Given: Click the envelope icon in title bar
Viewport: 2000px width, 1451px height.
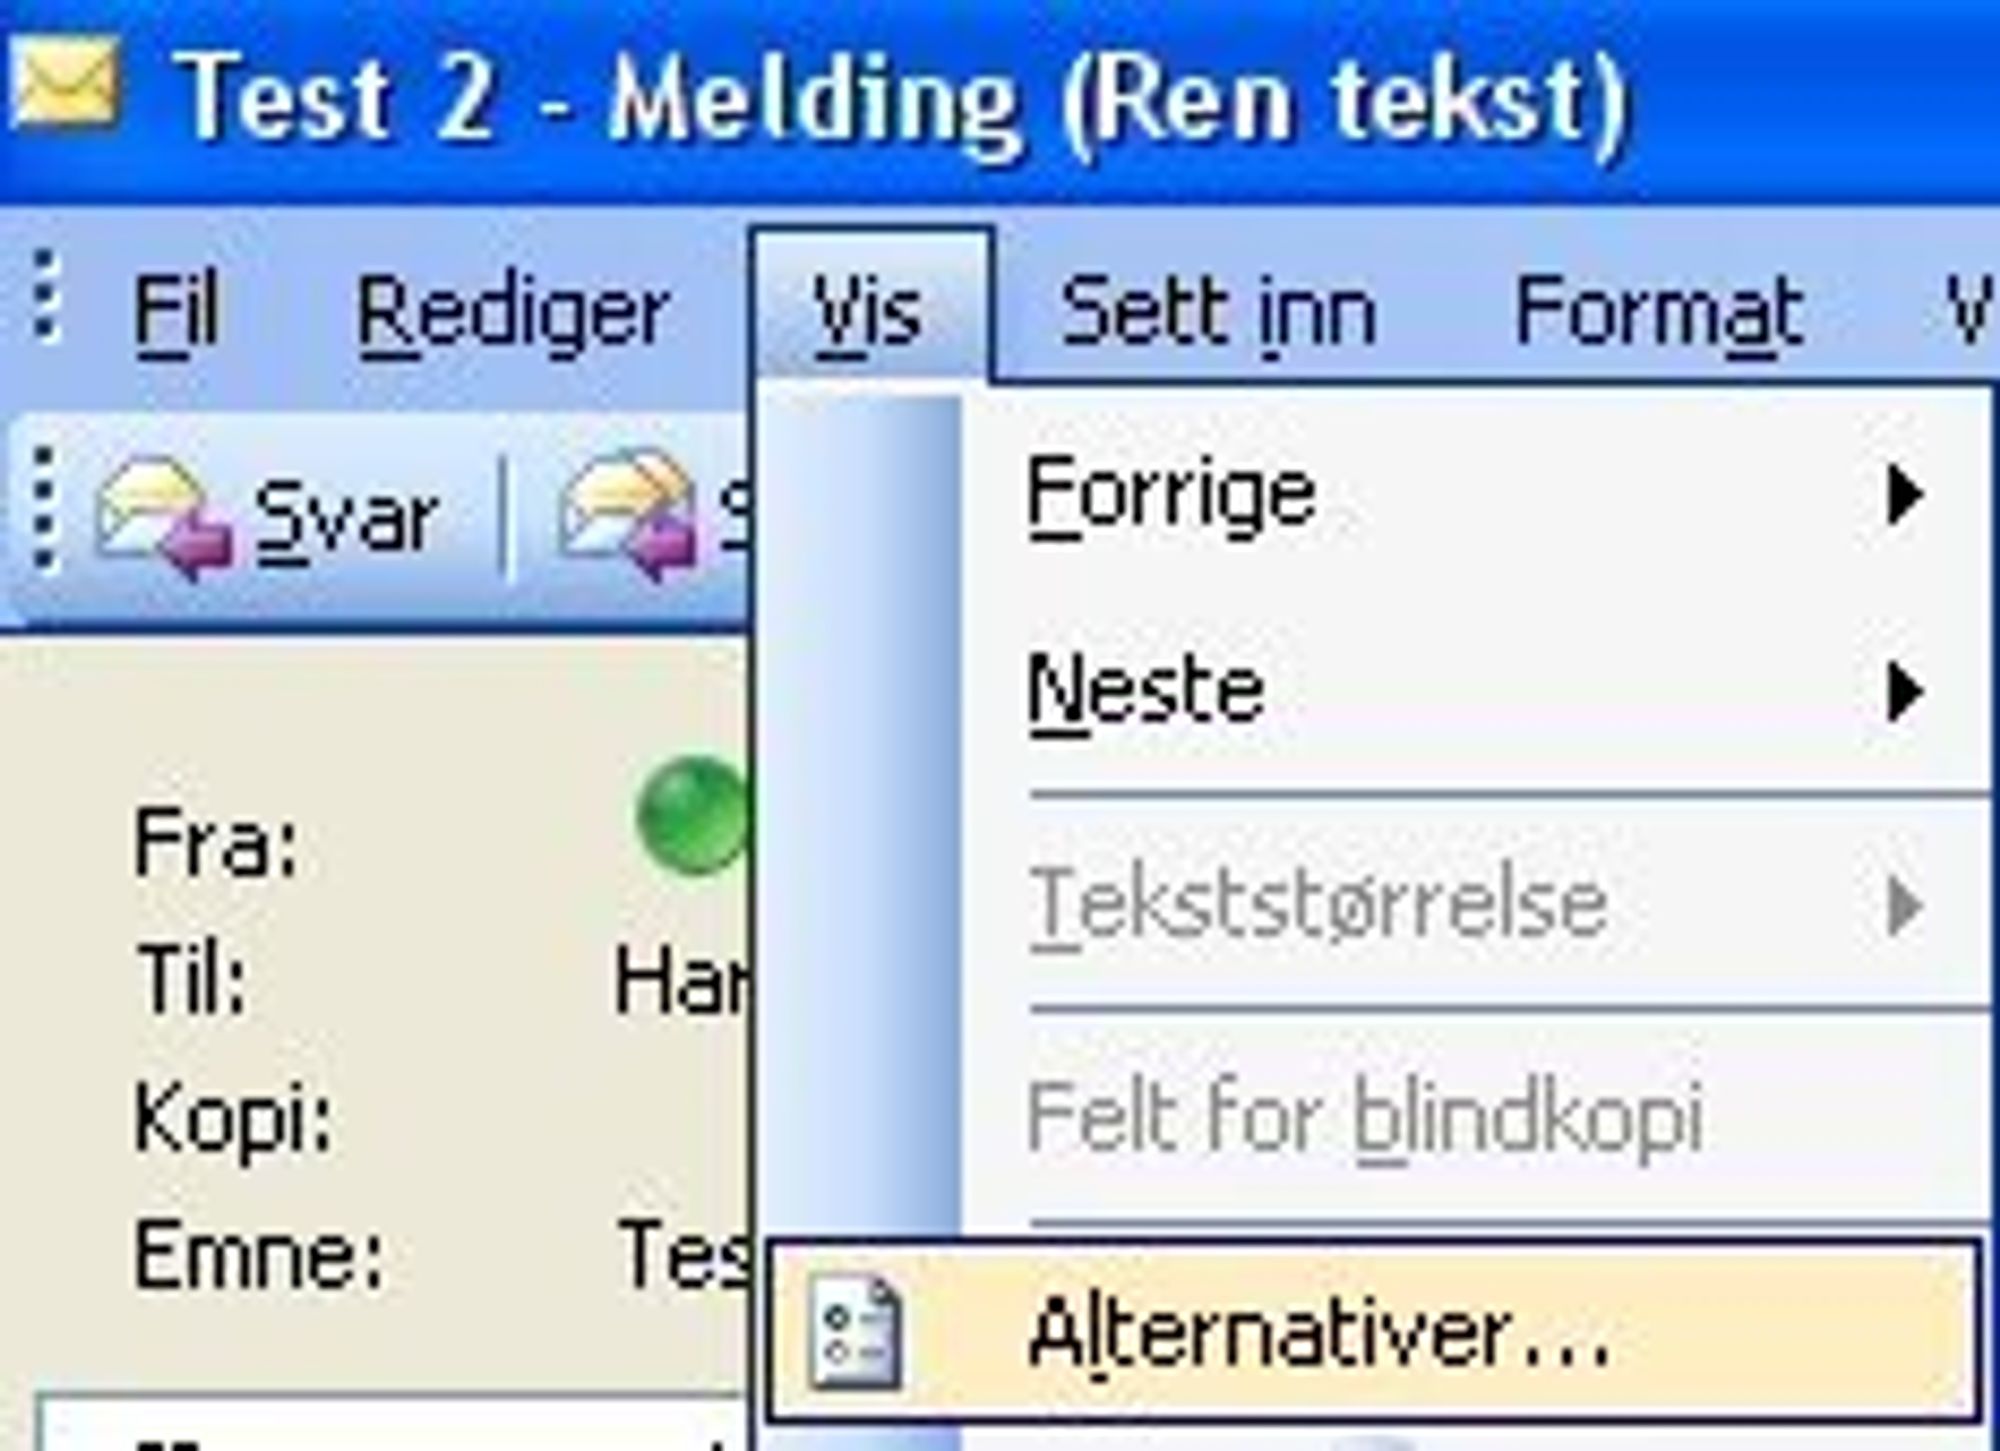Looking at the screenshot, I should tap(65, 86).
